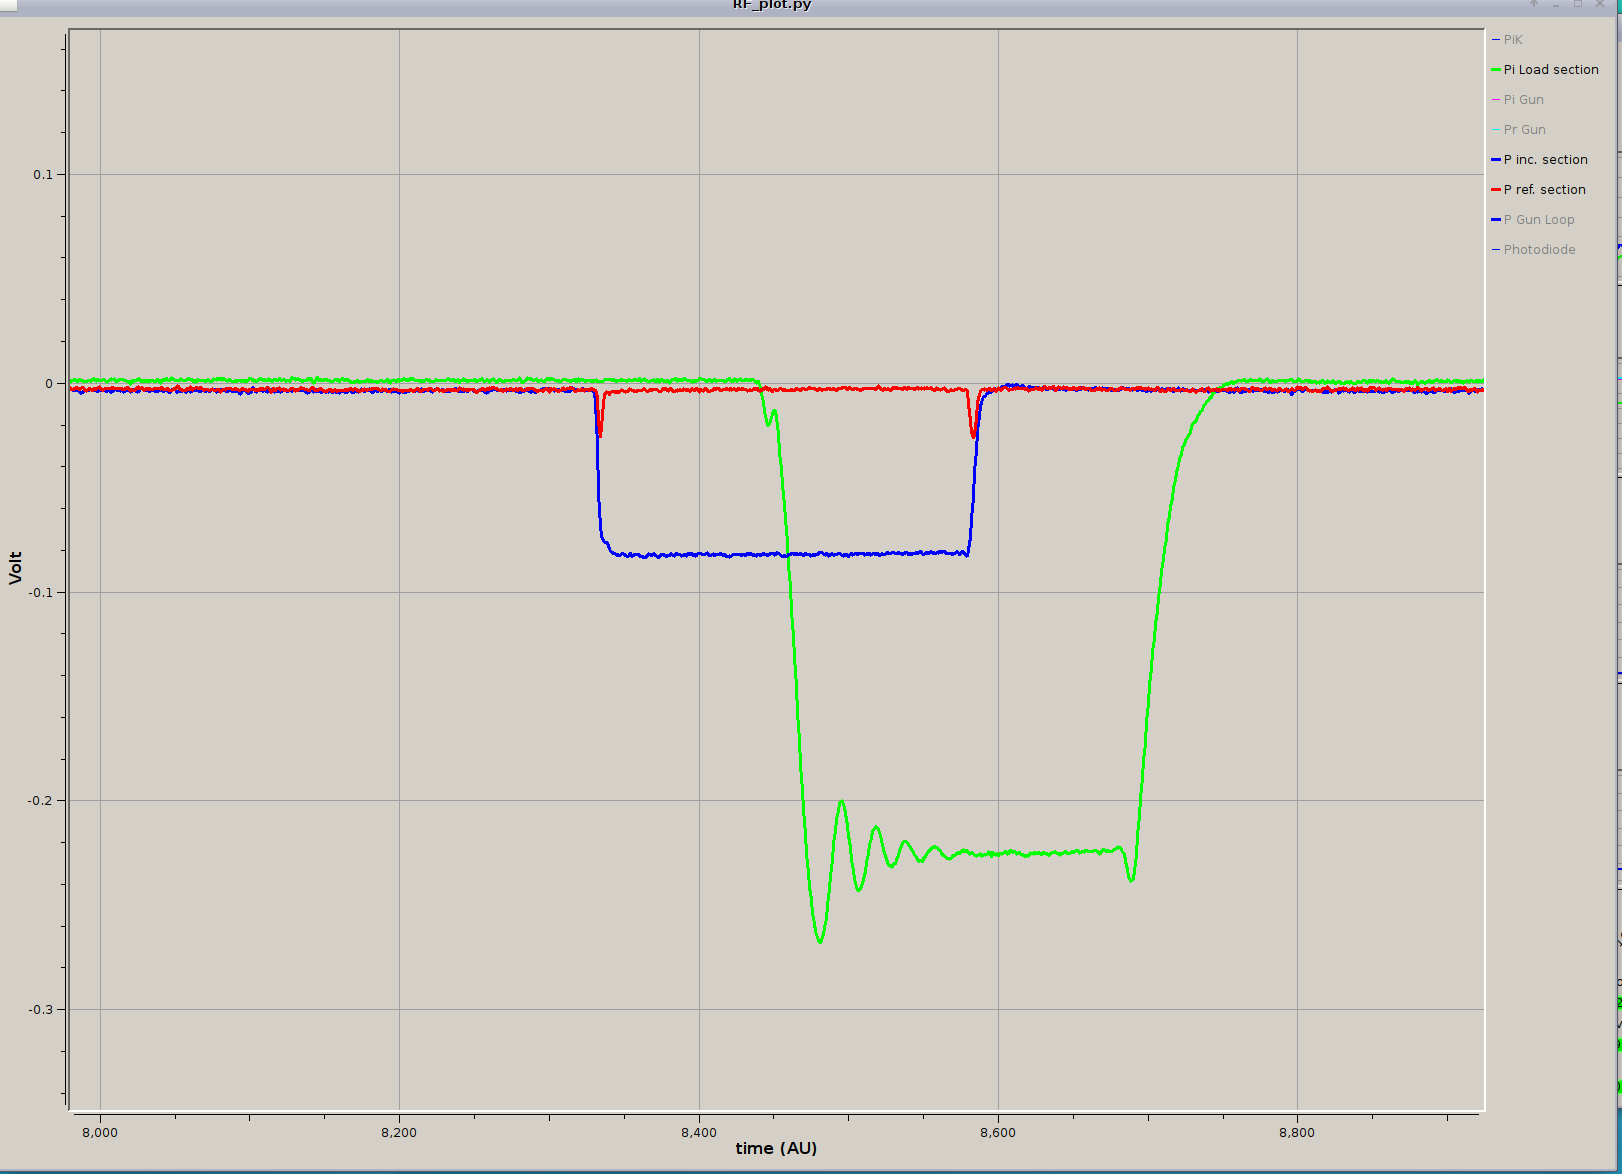The height and width of the screenshot is (1174, 1622).
Task: Hide the Pi Load section trace label
Action: [1551, 70]
